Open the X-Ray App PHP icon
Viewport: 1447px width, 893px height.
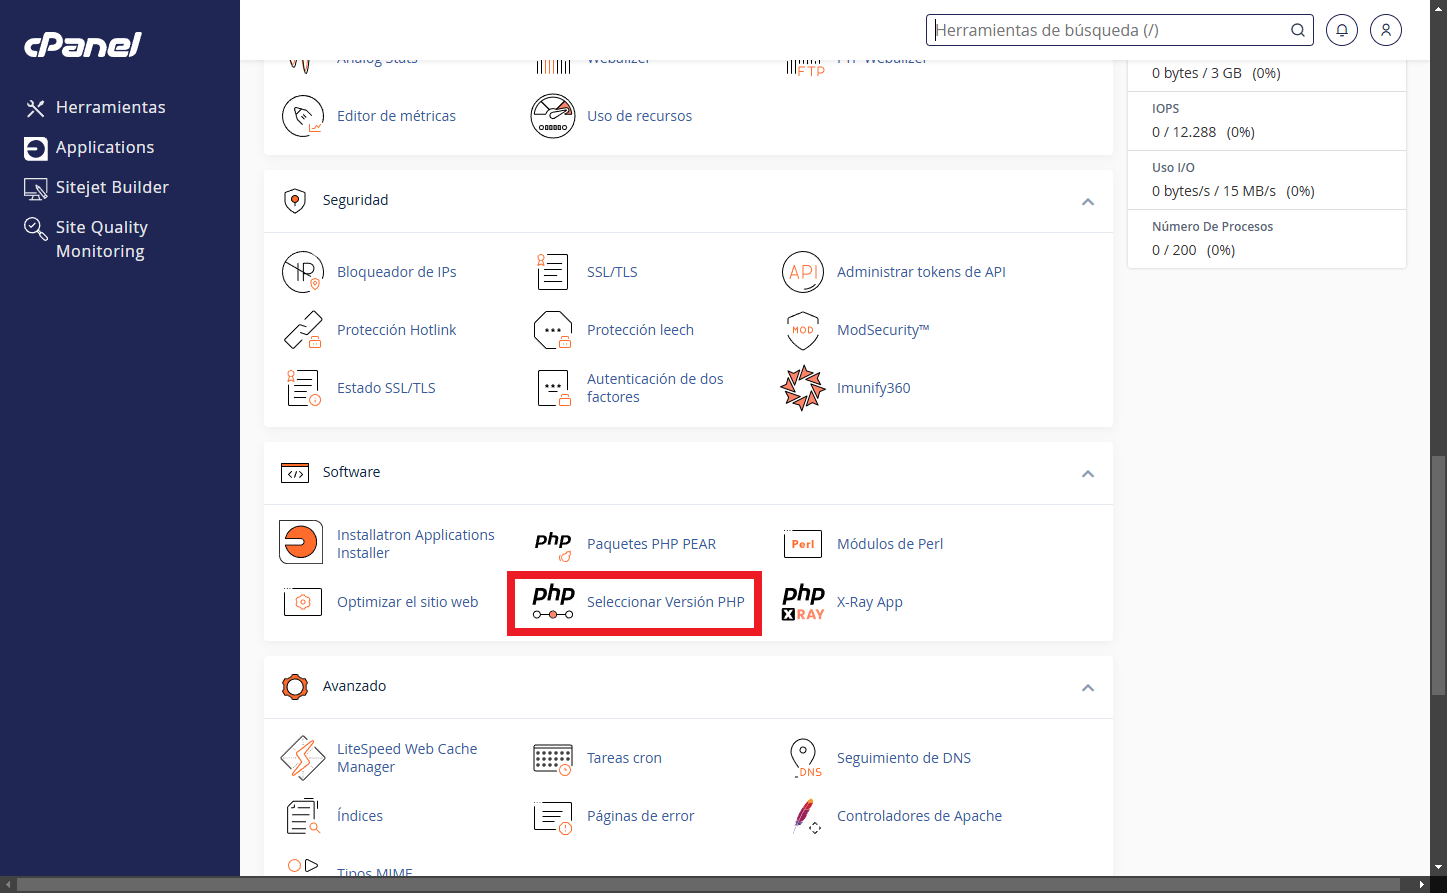click(x=802, y=602)
